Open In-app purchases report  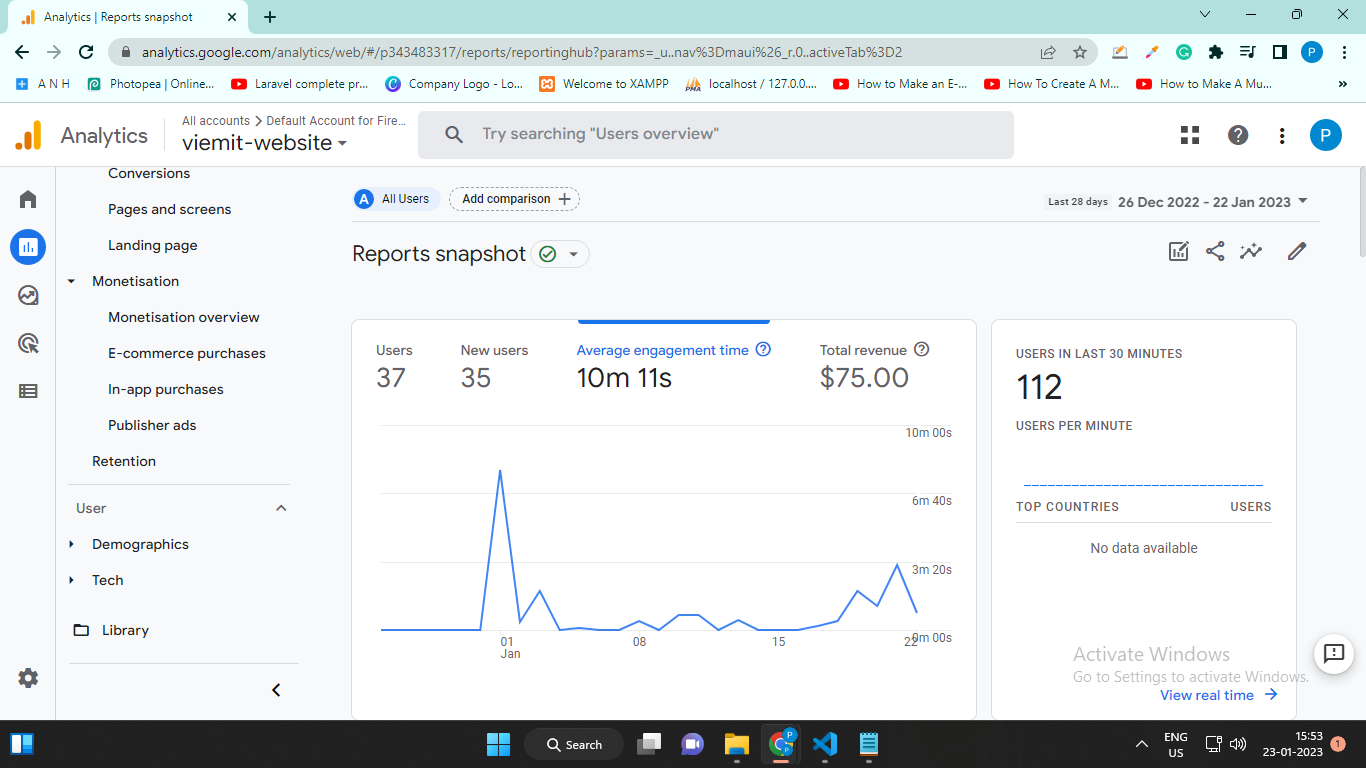(x=166, y=389)
